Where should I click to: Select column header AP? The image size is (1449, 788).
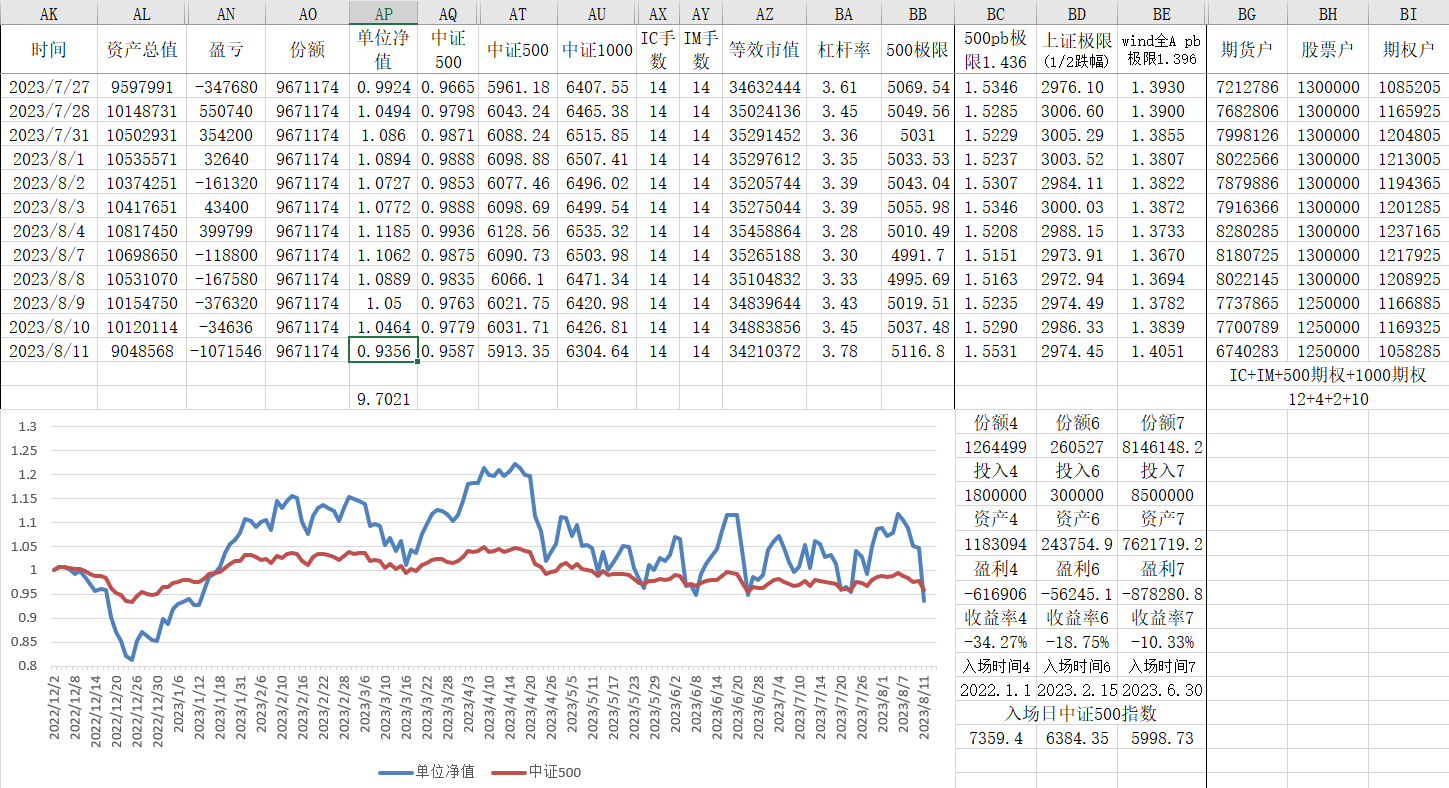pos(383,14)
